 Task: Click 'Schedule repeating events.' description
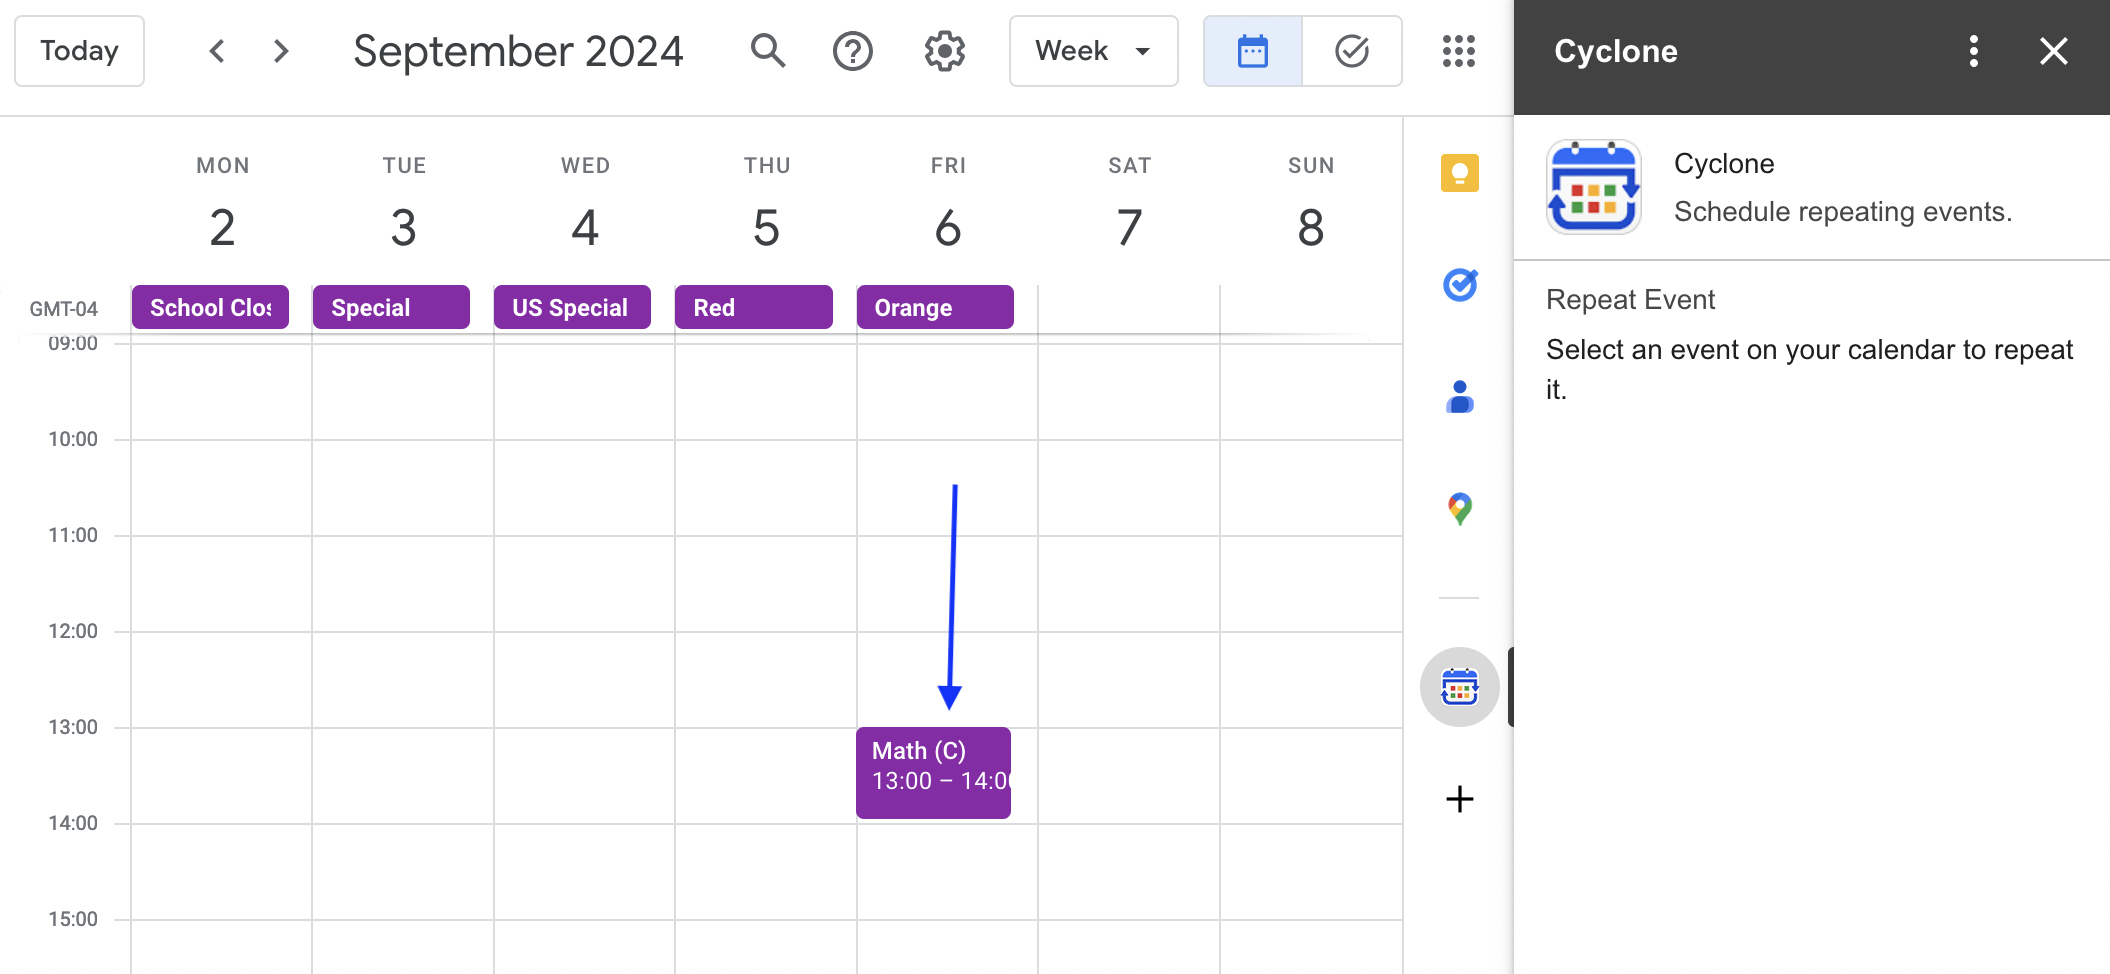[x=1843, y=212]
